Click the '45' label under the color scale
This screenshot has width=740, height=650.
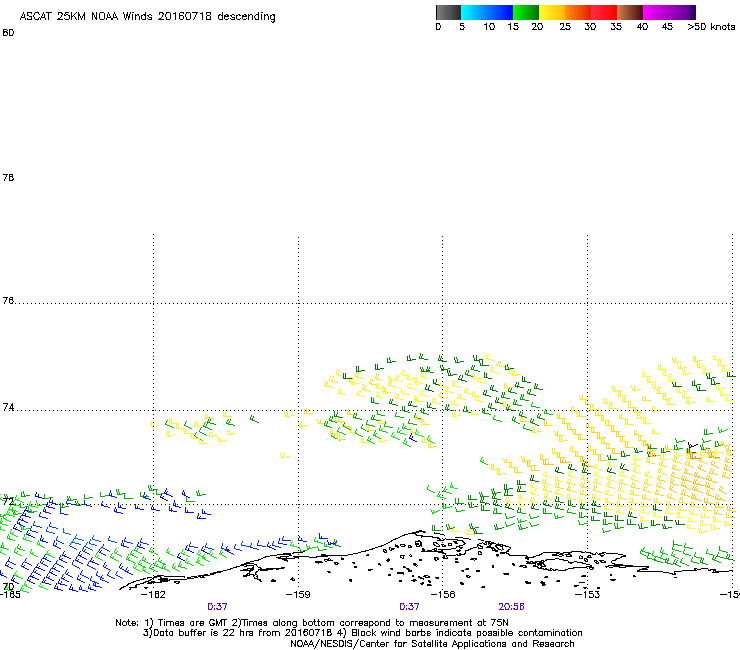point(667,27)
